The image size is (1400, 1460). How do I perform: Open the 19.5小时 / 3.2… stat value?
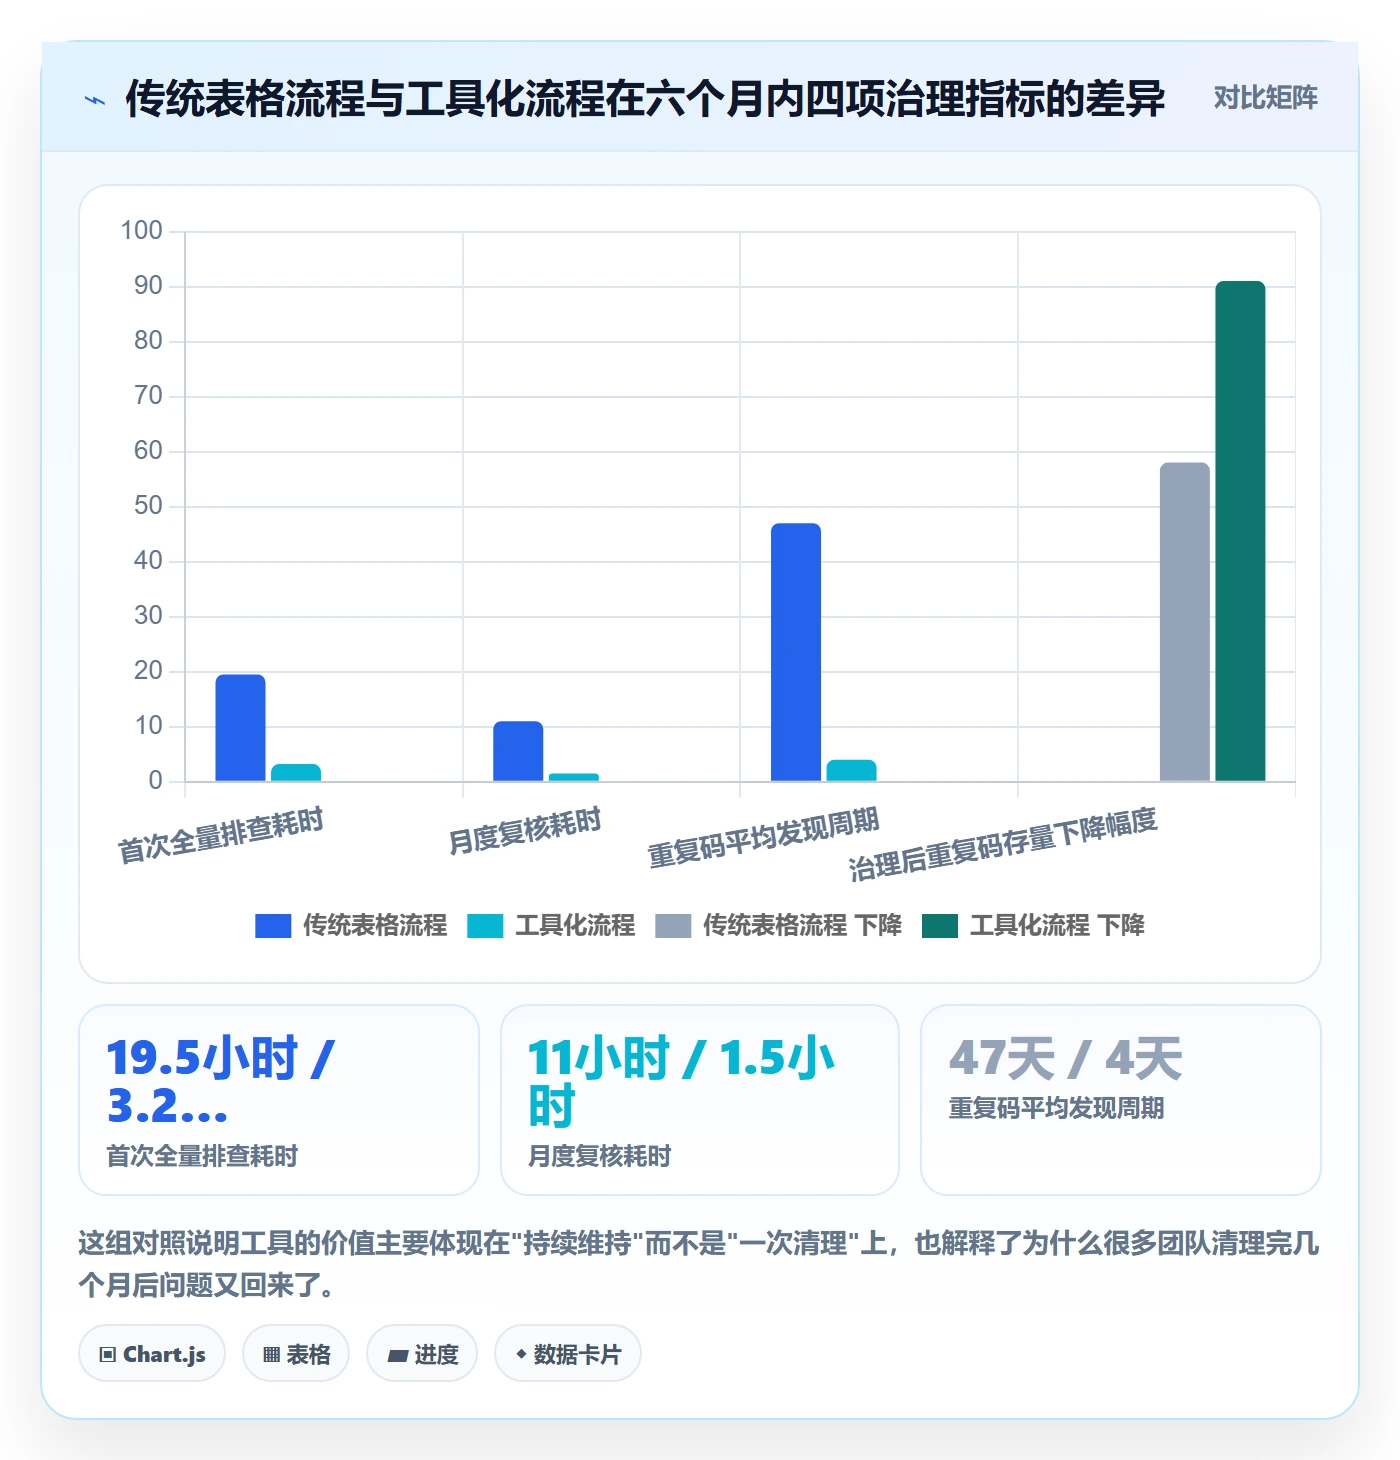(221, 1081)
